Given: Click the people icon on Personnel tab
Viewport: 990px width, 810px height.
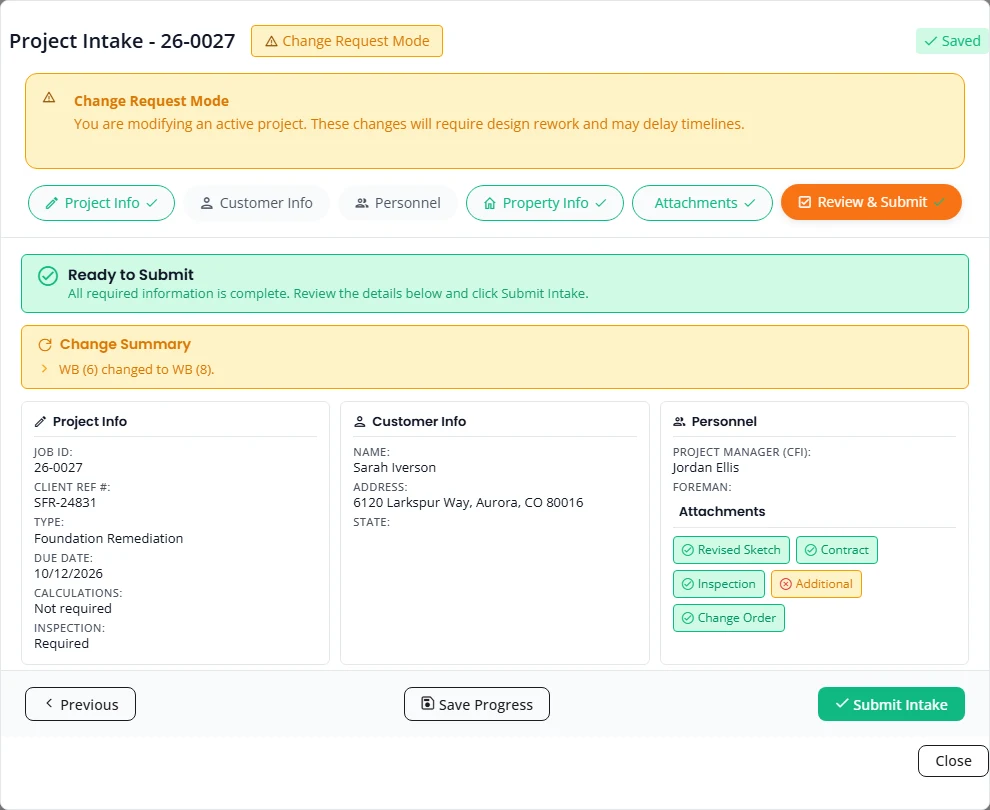Looking at the screenshot, I should tap(362, 203).
